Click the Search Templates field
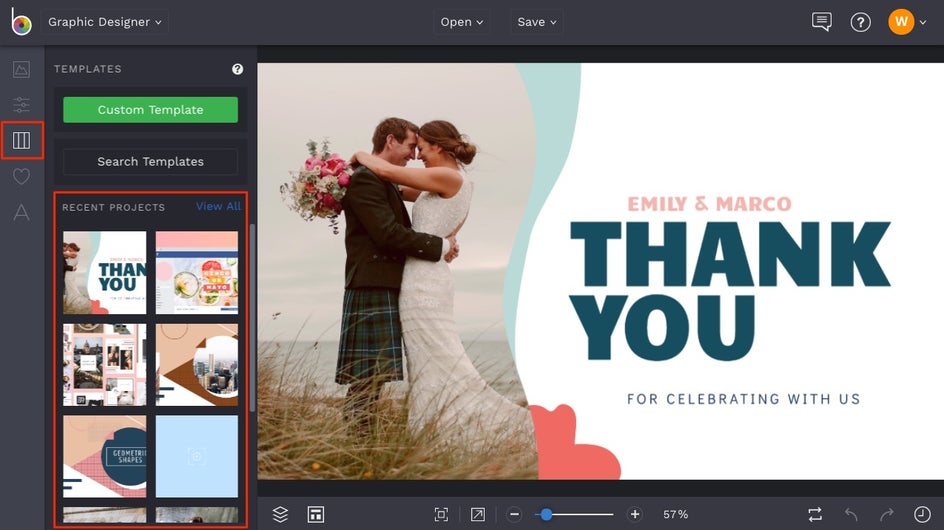The width and height of the screenshot is (944, 530). click(x=151, y=161)
